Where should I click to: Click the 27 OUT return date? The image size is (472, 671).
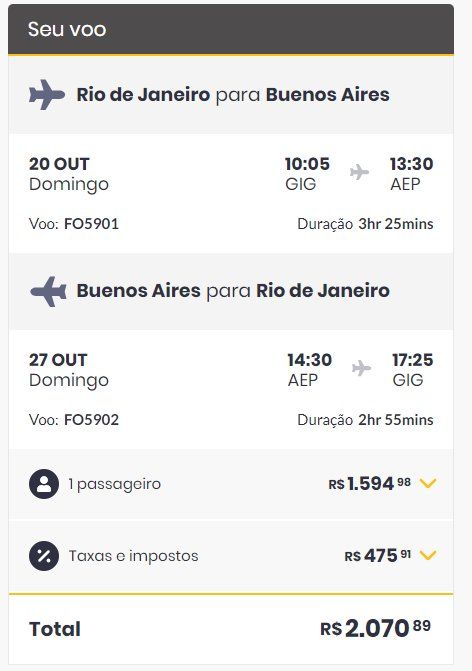pyautogui.click(x=58, y=360)
